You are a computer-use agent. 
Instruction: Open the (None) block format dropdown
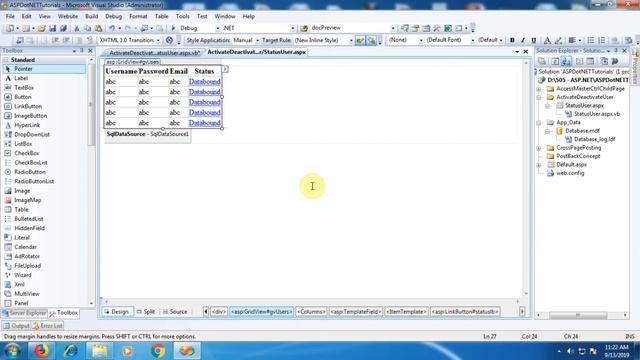coord(421,40)
